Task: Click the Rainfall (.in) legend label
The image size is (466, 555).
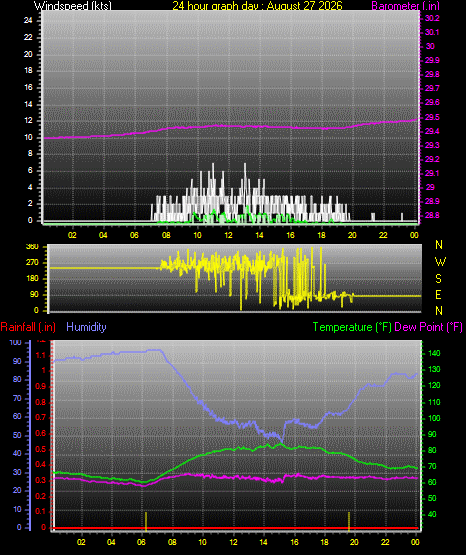Action: coord(28,327)
